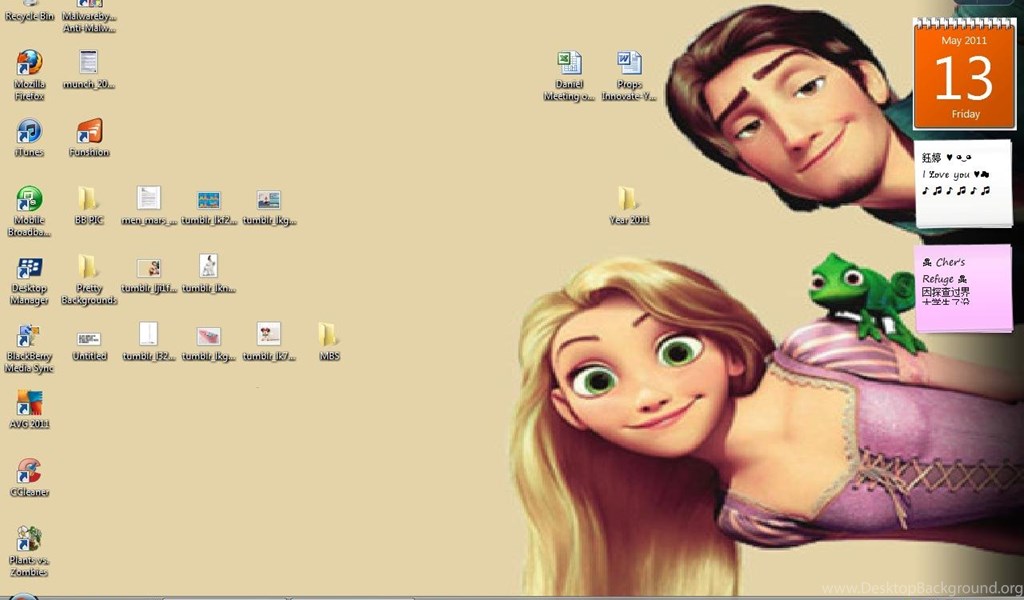Image resolution: width=1024 pixels, height=600 pixels.
Task: Select the Untitled file icon
Action: 89,346
